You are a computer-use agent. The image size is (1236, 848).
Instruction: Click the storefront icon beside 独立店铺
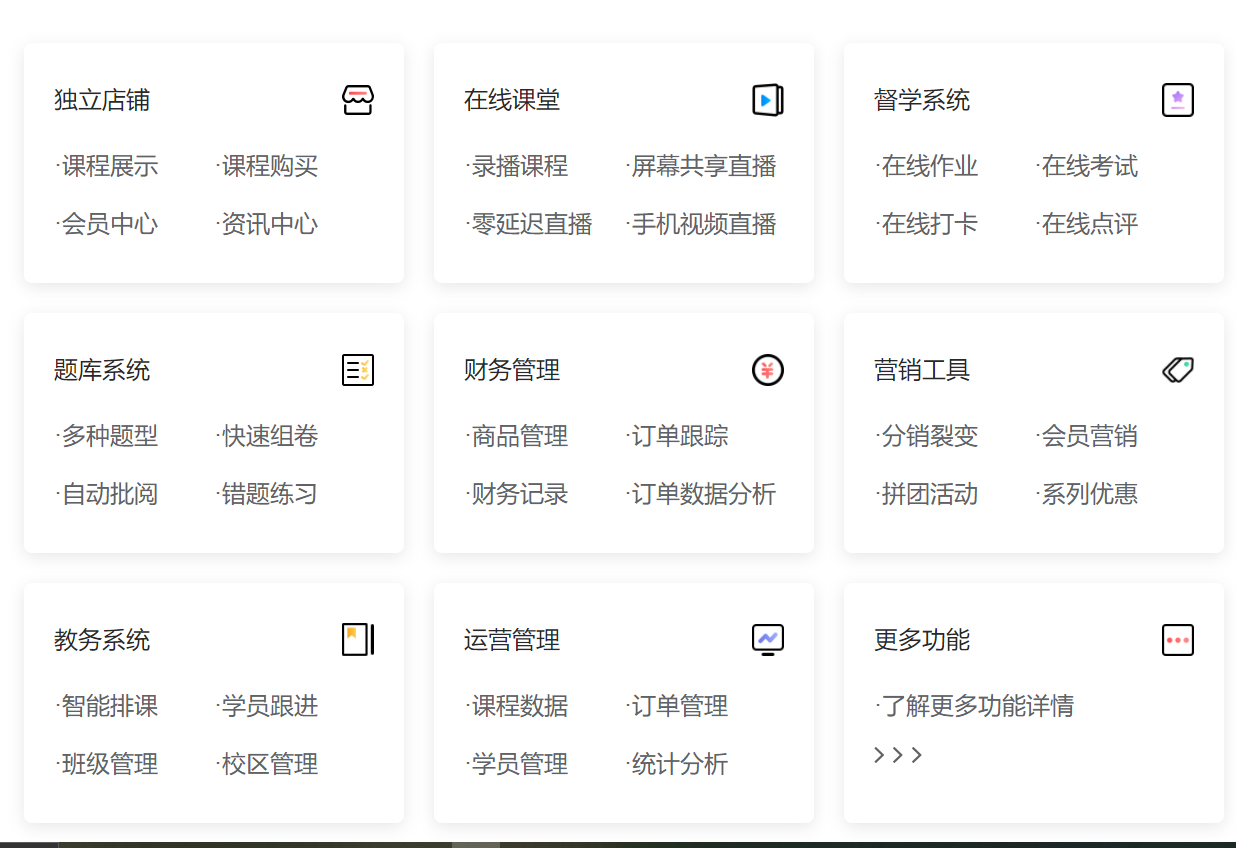358,100
